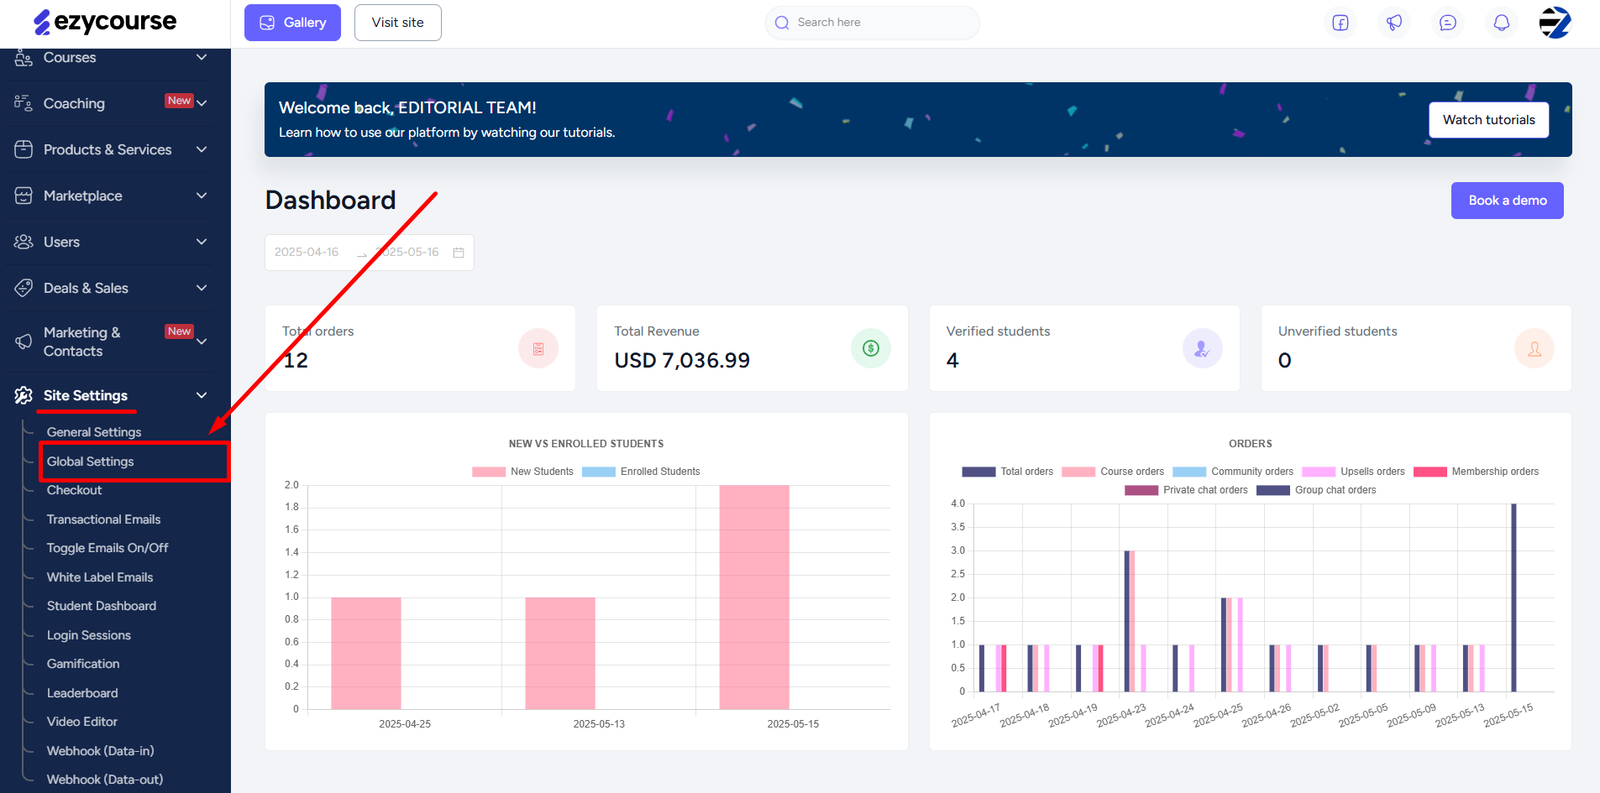Screen dimensions: 1600x793
Task: Click the Total orders legend color swatch
Action: [x=978, y=472]
